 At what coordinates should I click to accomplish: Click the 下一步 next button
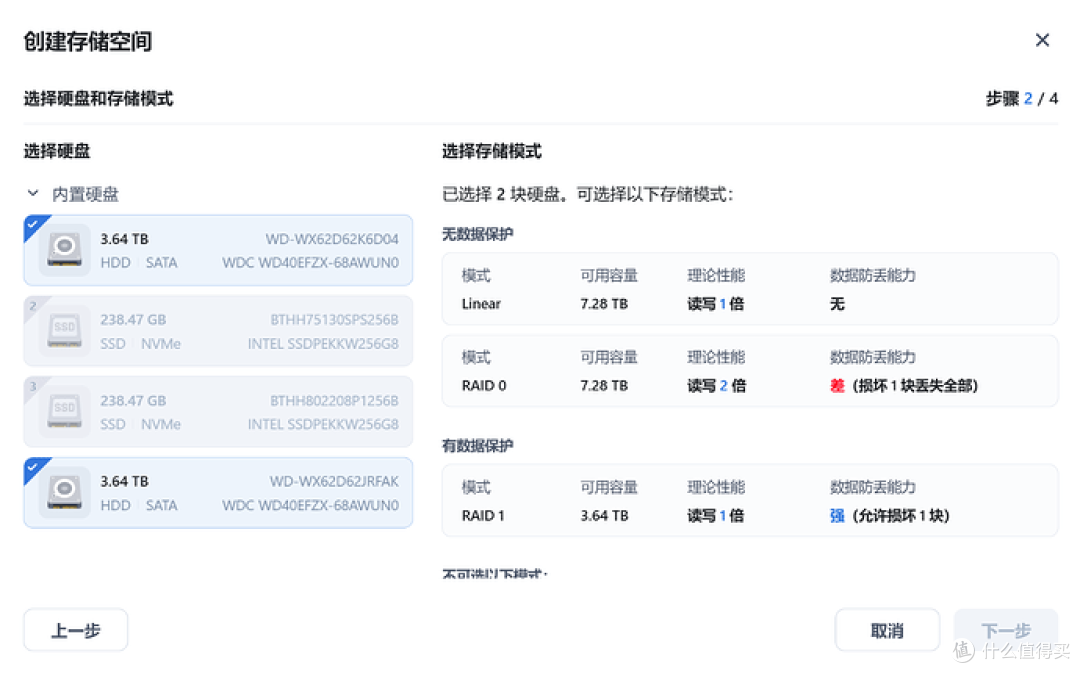1005,629
